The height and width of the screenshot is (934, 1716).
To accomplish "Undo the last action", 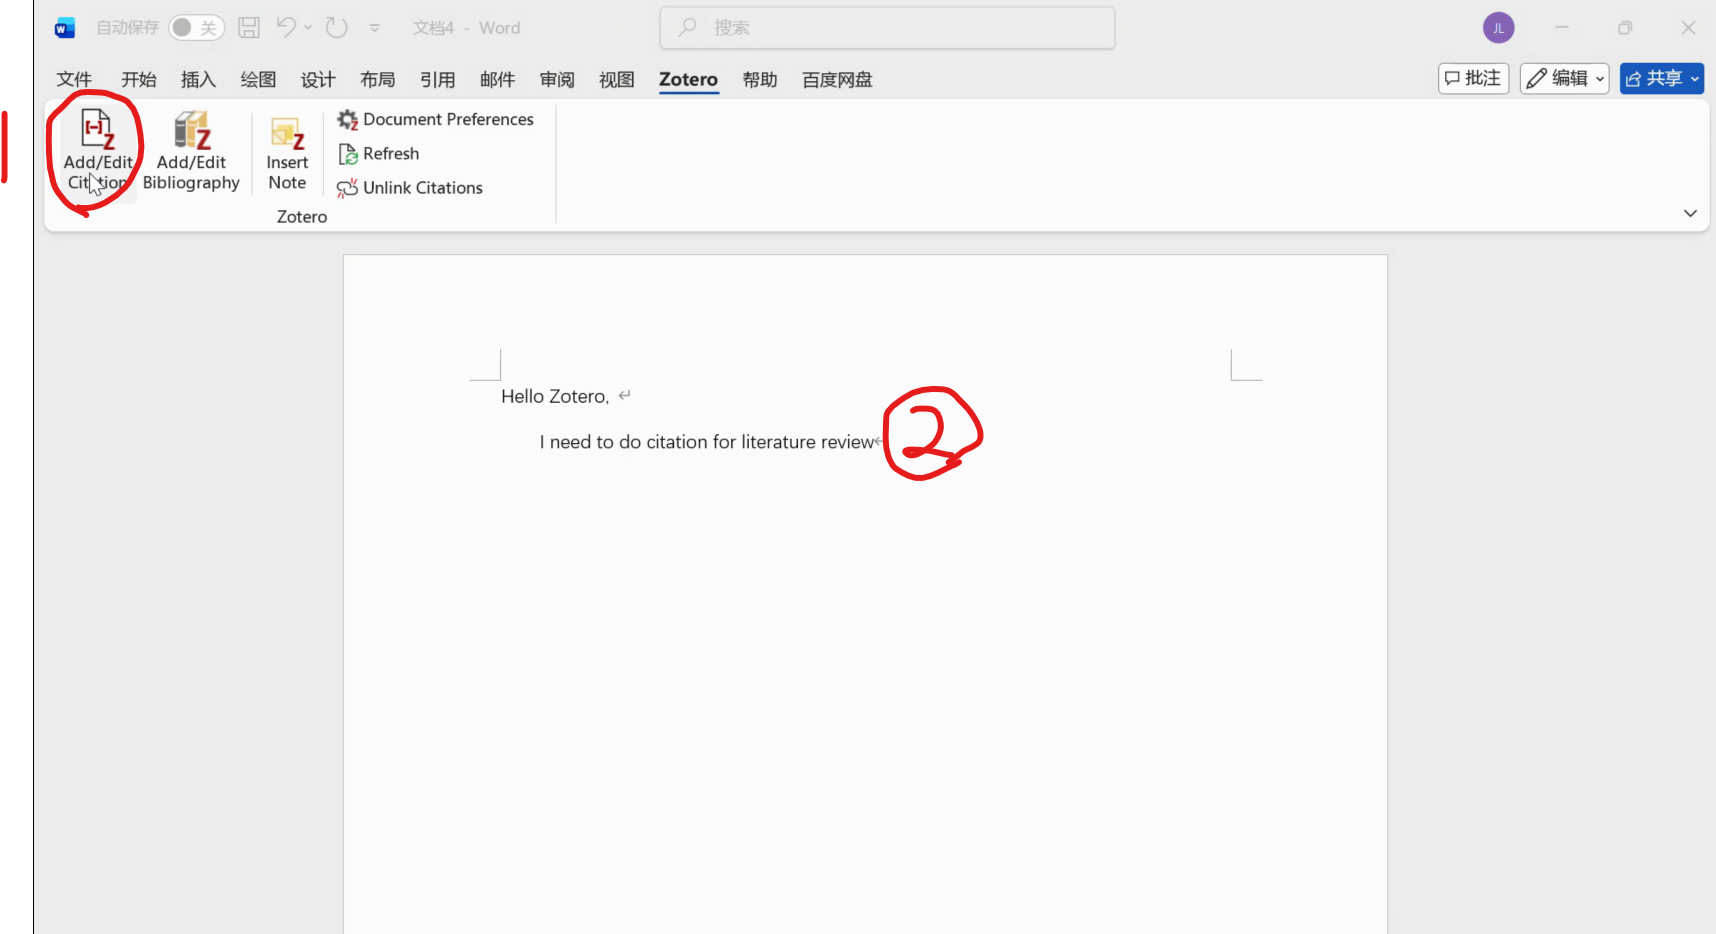I will pyautogui.click(x=286, y=28).
